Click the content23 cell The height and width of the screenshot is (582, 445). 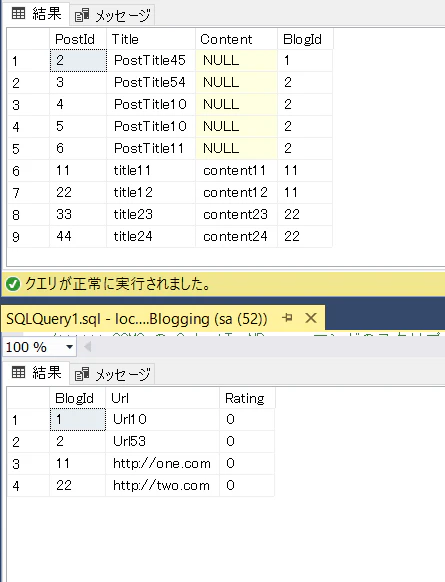236,214
